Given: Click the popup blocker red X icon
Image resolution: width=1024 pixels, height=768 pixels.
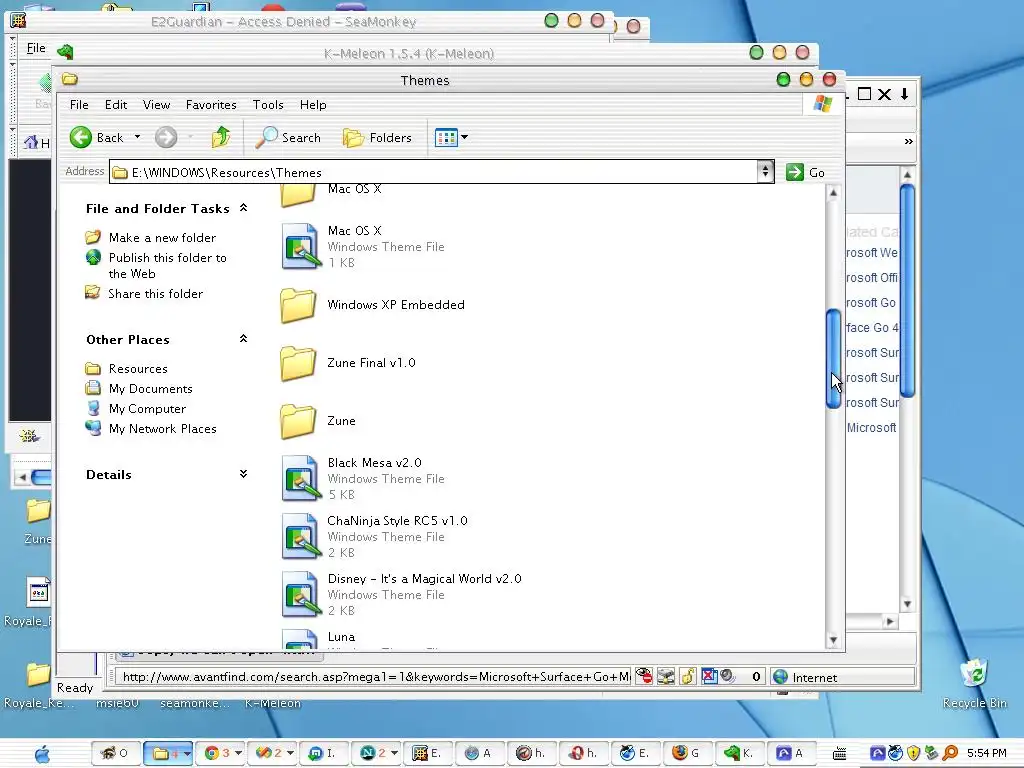Looking at the screenshot, I should 709,677.
